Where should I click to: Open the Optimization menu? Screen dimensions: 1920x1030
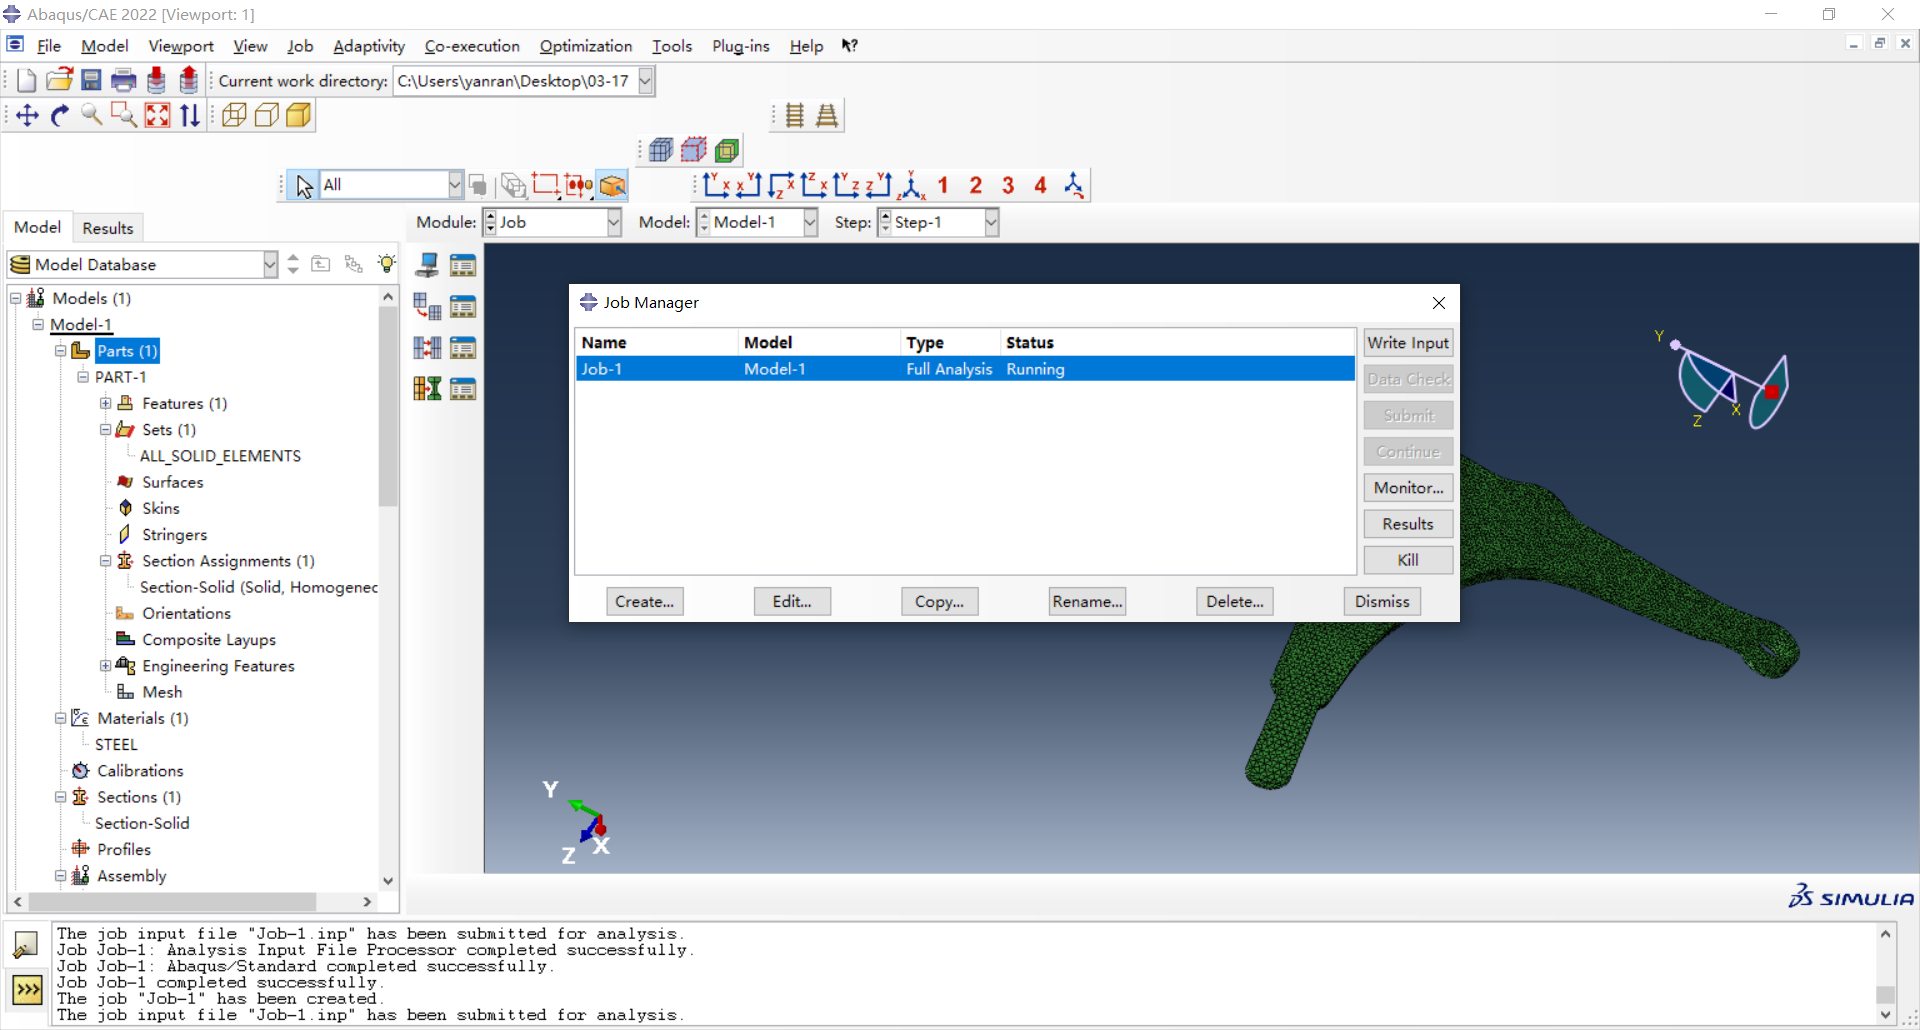coord(586,46)
